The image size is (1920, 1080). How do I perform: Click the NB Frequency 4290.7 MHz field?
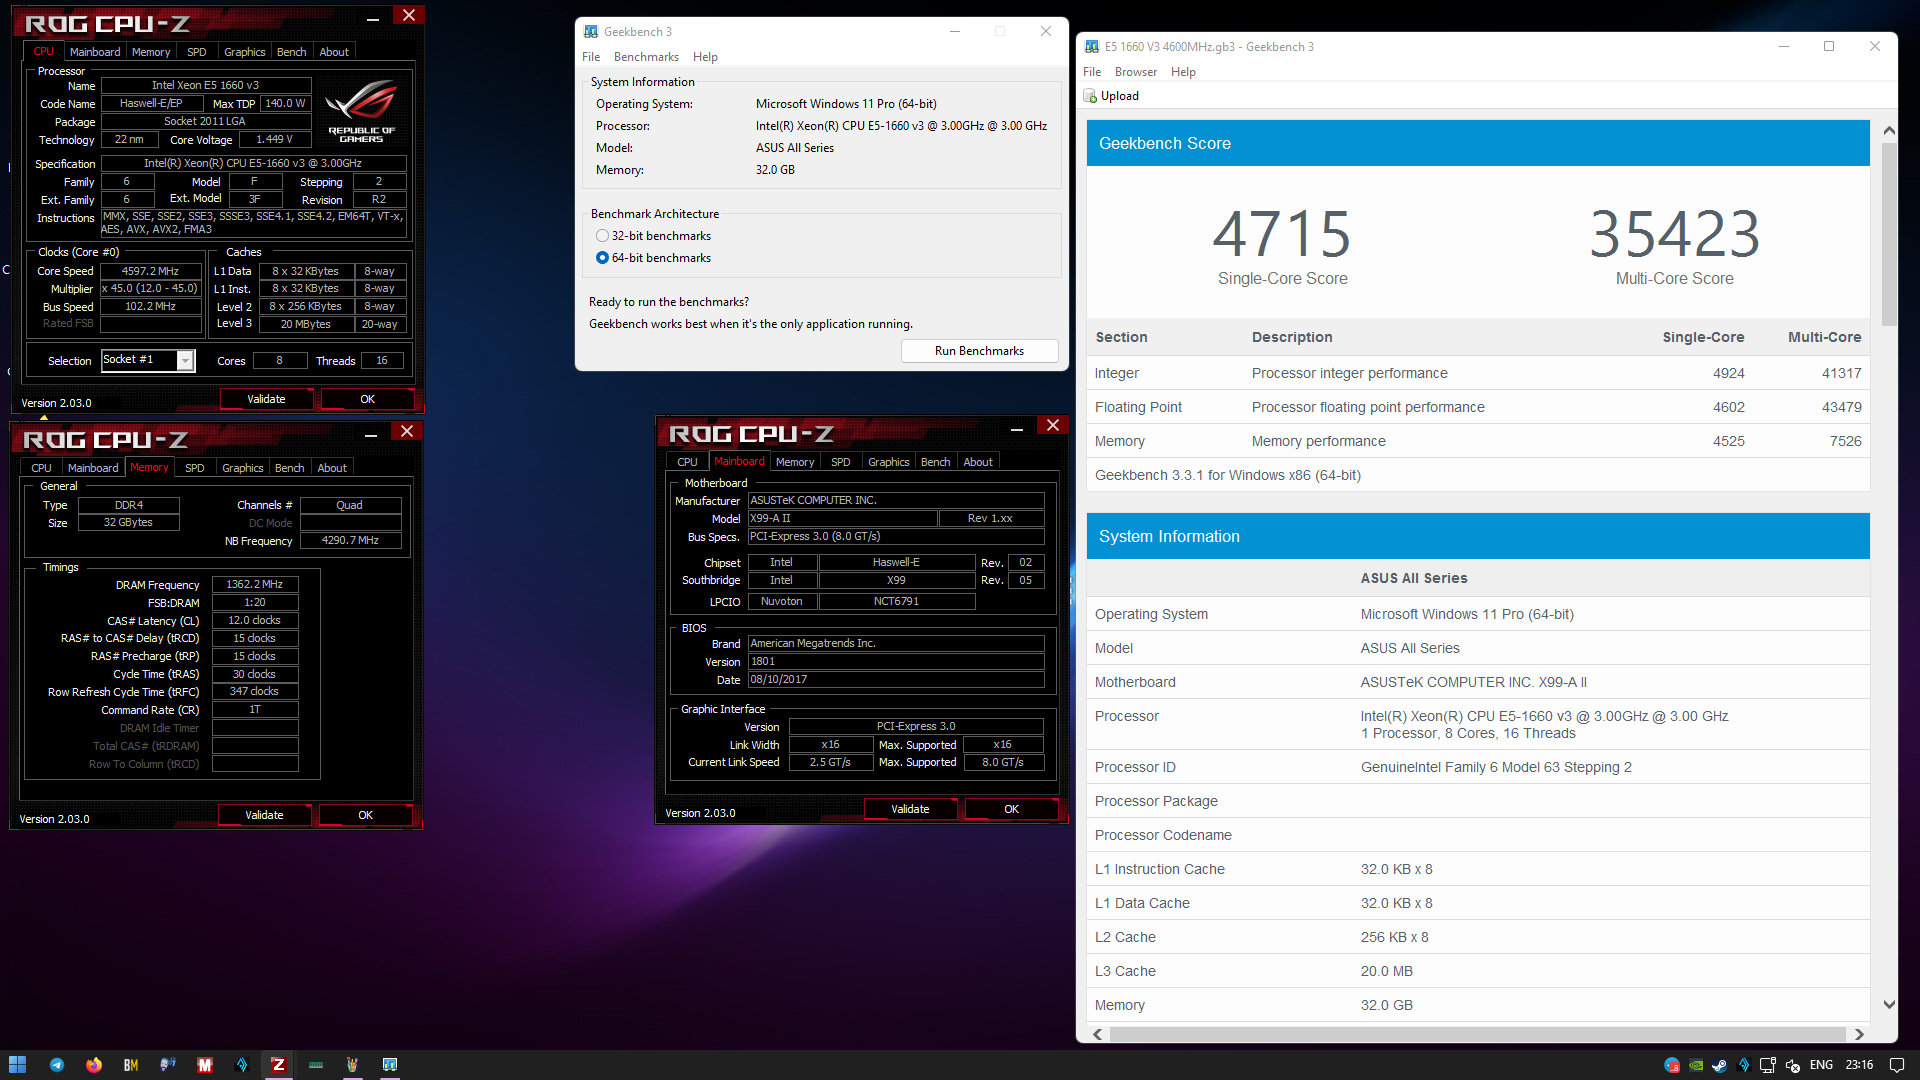pos(350,540)
